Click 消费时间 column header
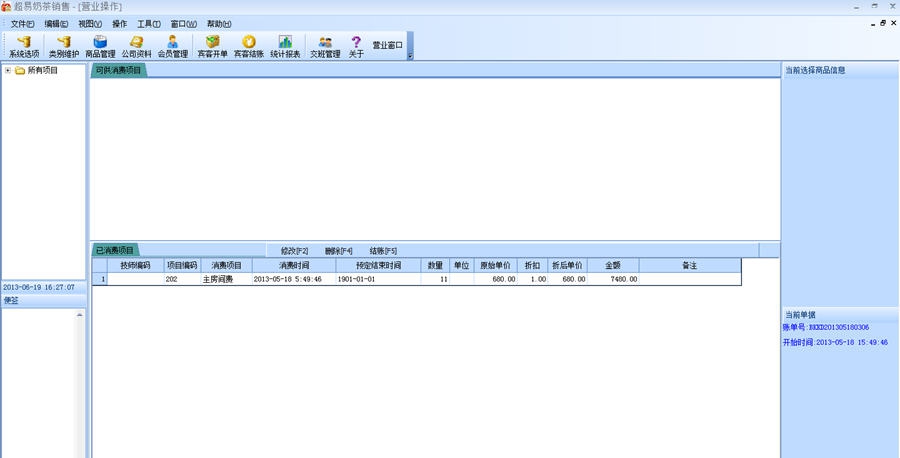 tap(294, 266)
